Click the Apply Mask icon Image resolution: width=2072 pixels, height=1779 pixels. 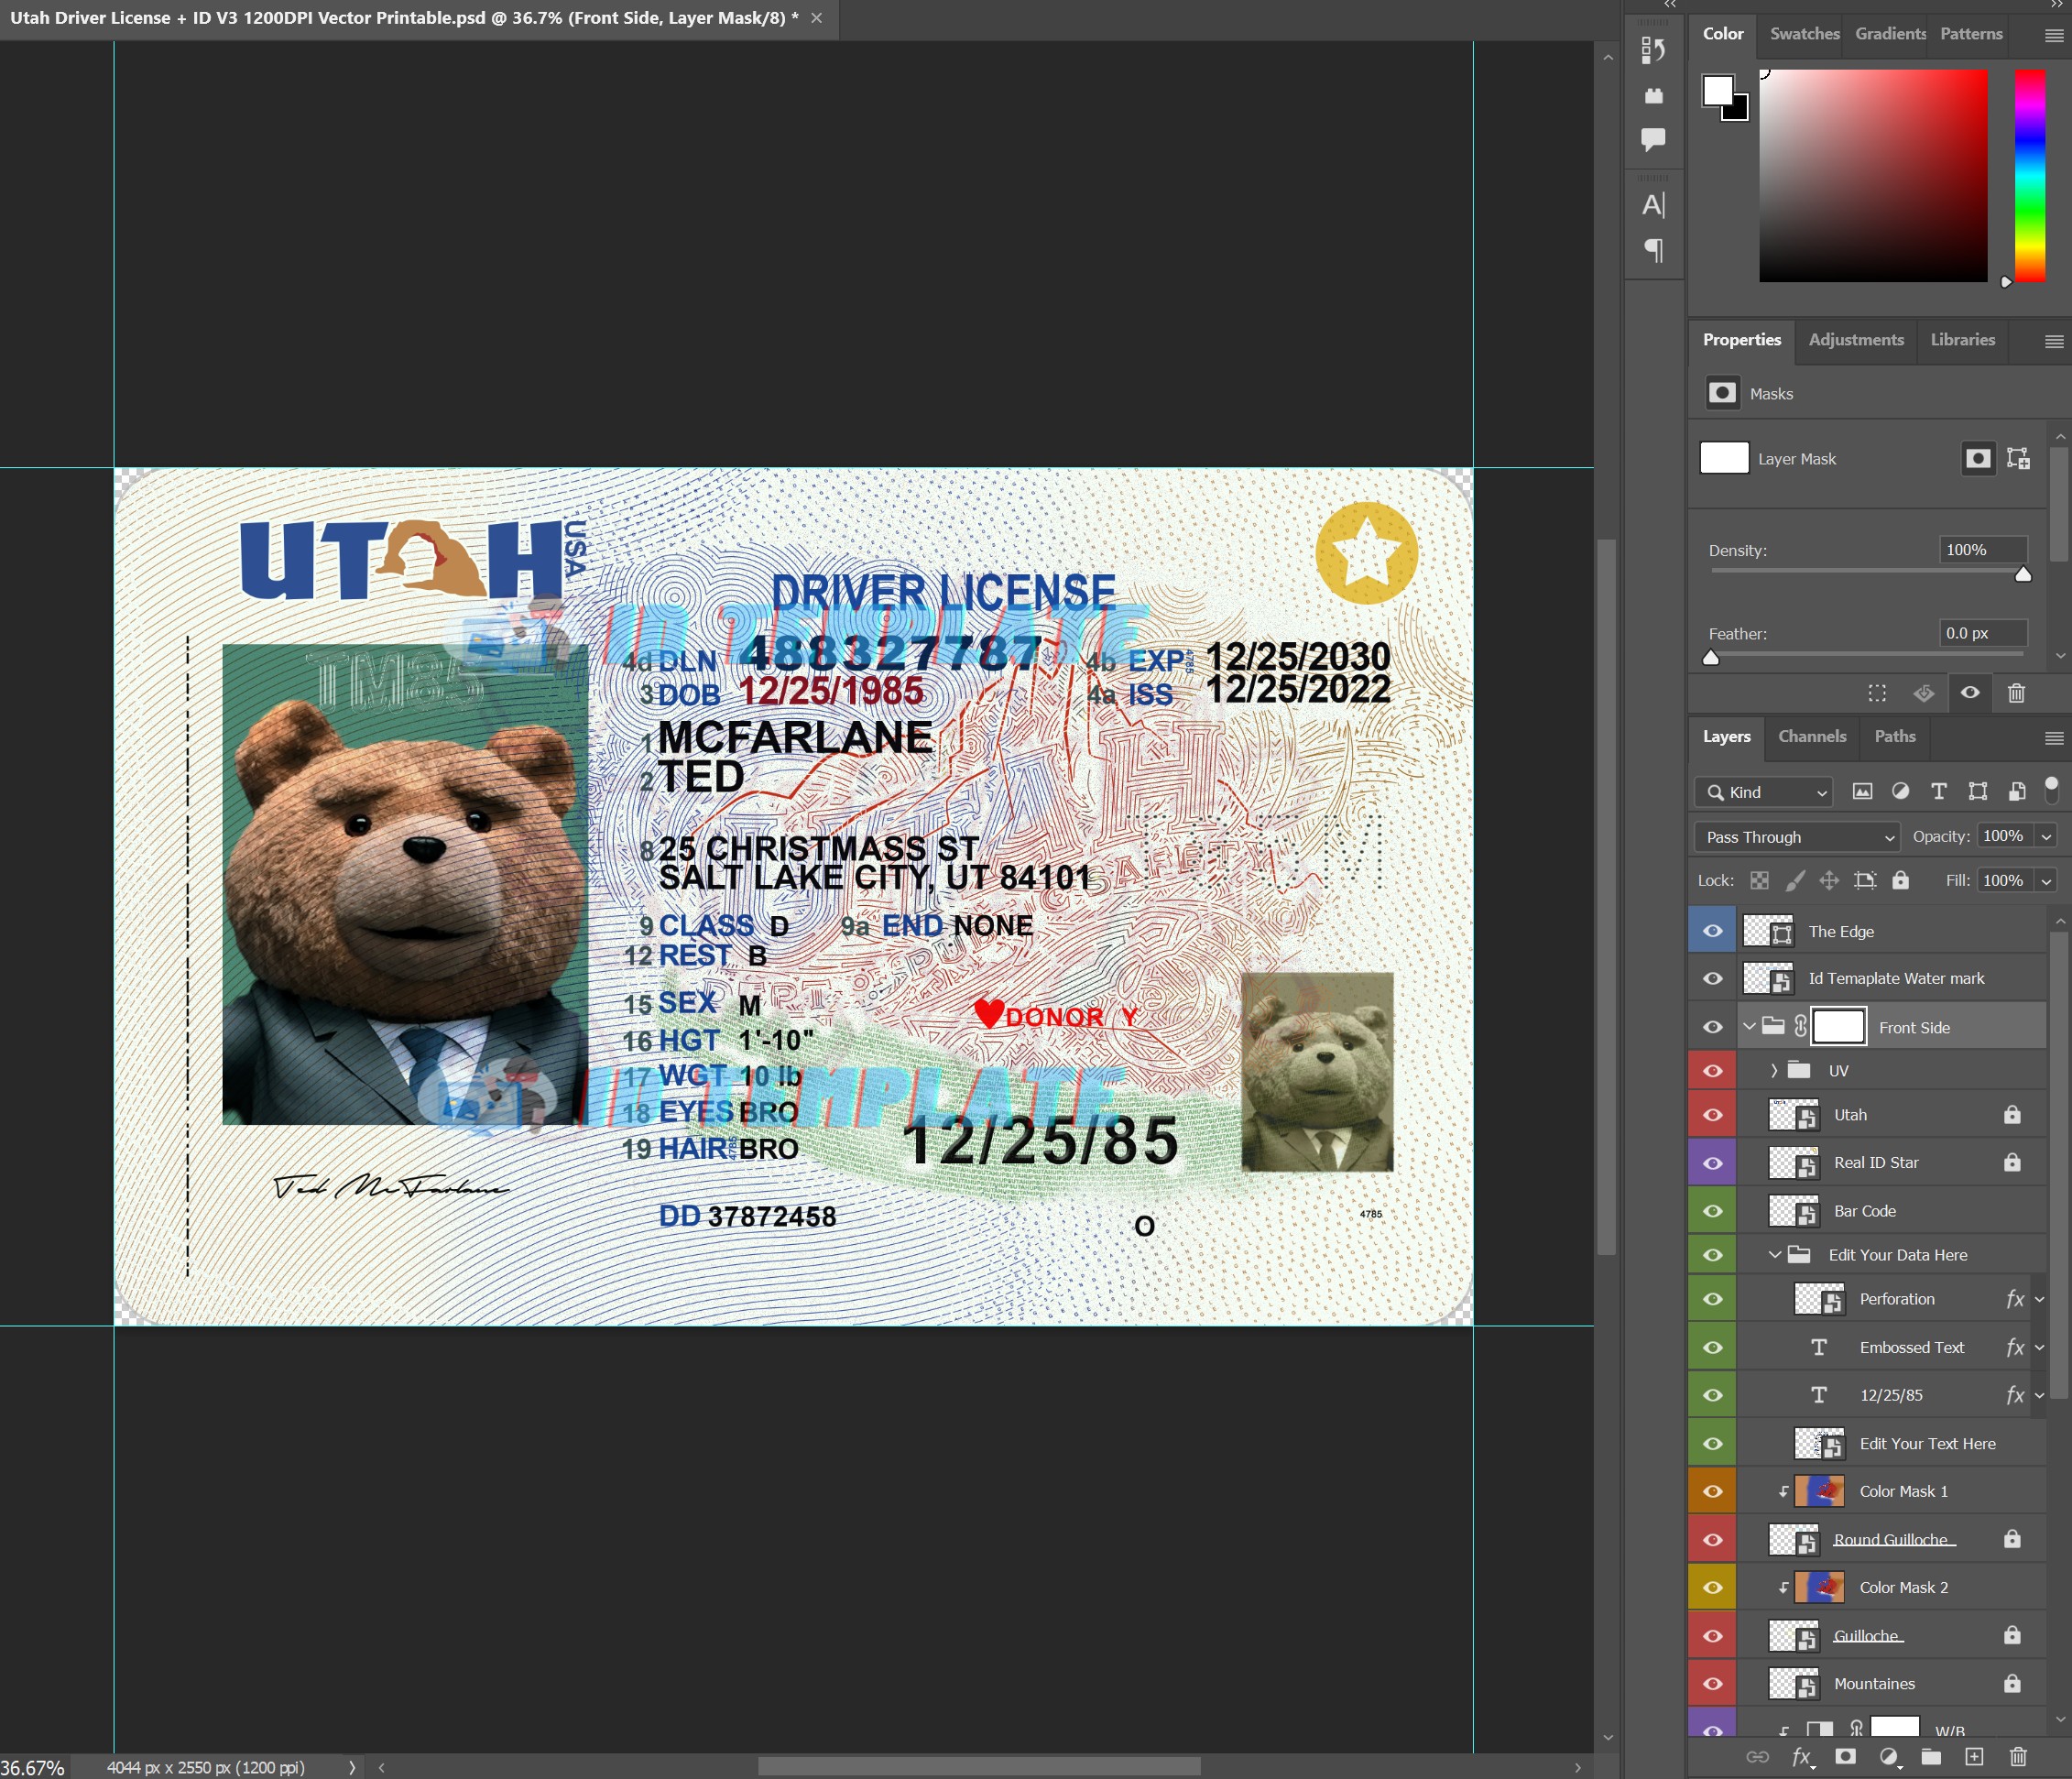pyautogui.click(x=1924, y=693)
